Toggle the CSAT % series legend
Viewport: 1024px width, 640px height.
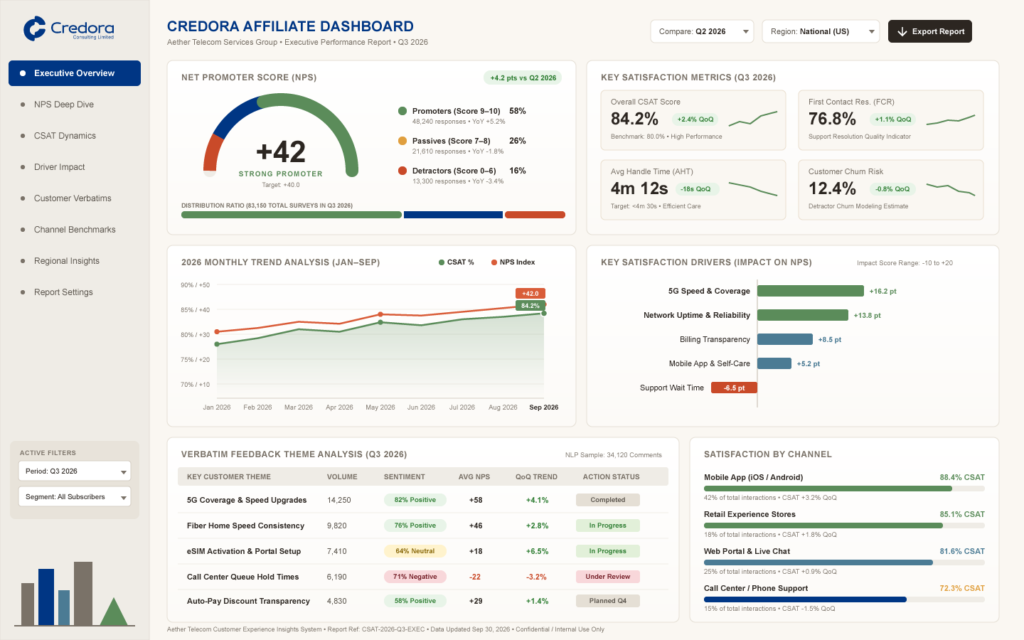(456, 262)
